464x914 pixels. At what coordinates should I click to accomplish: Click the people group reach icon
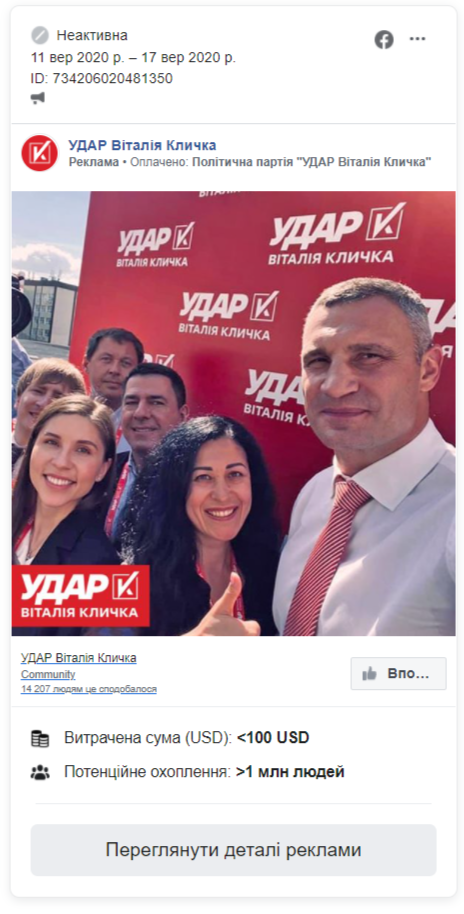40,773
